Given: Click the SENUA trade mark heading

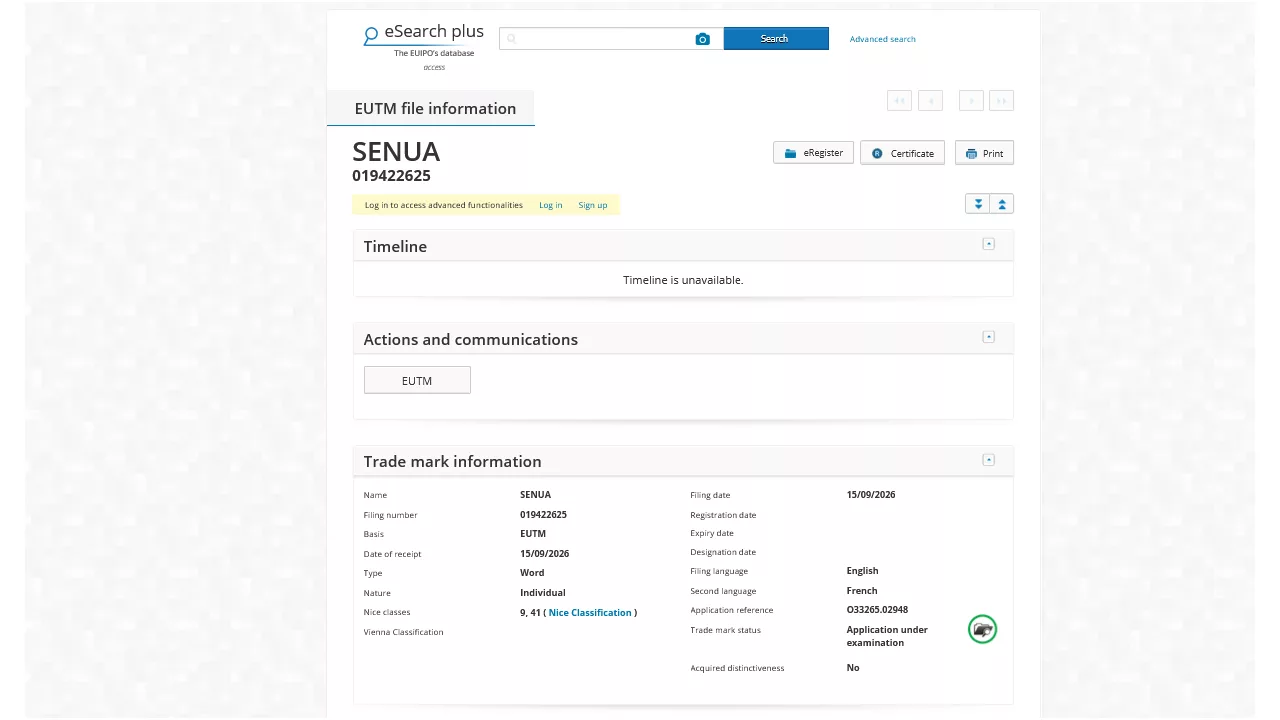Looking at the screenshot, I should point(396,151).
